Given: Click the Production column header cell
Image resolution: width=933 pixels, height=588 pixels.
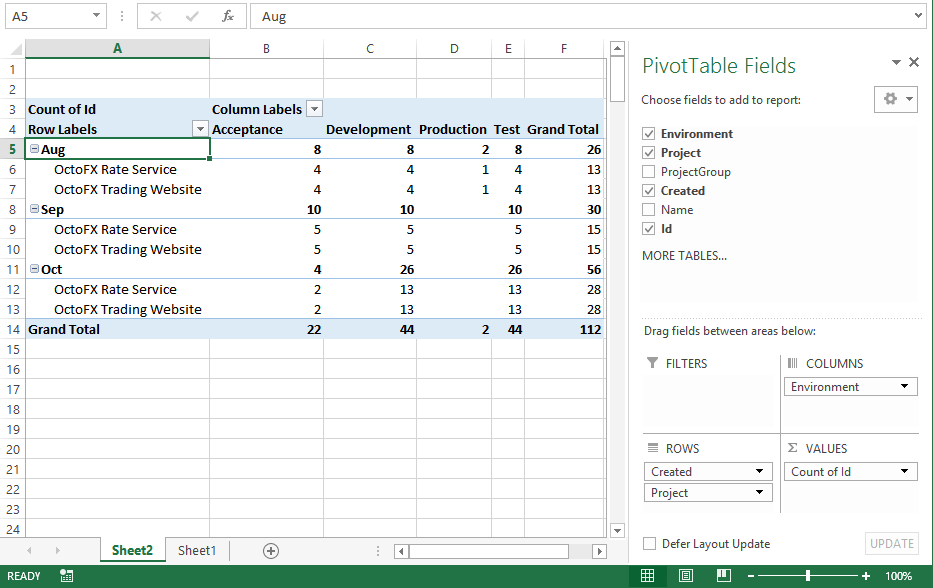Looking at the screenshot, I should 453,129.
